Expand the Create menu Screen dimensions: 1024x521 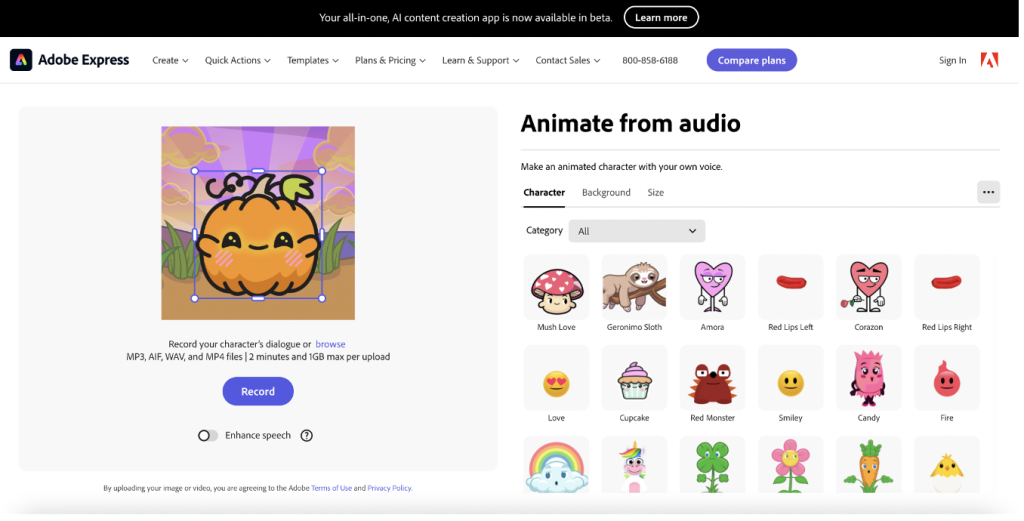(170, 60)
